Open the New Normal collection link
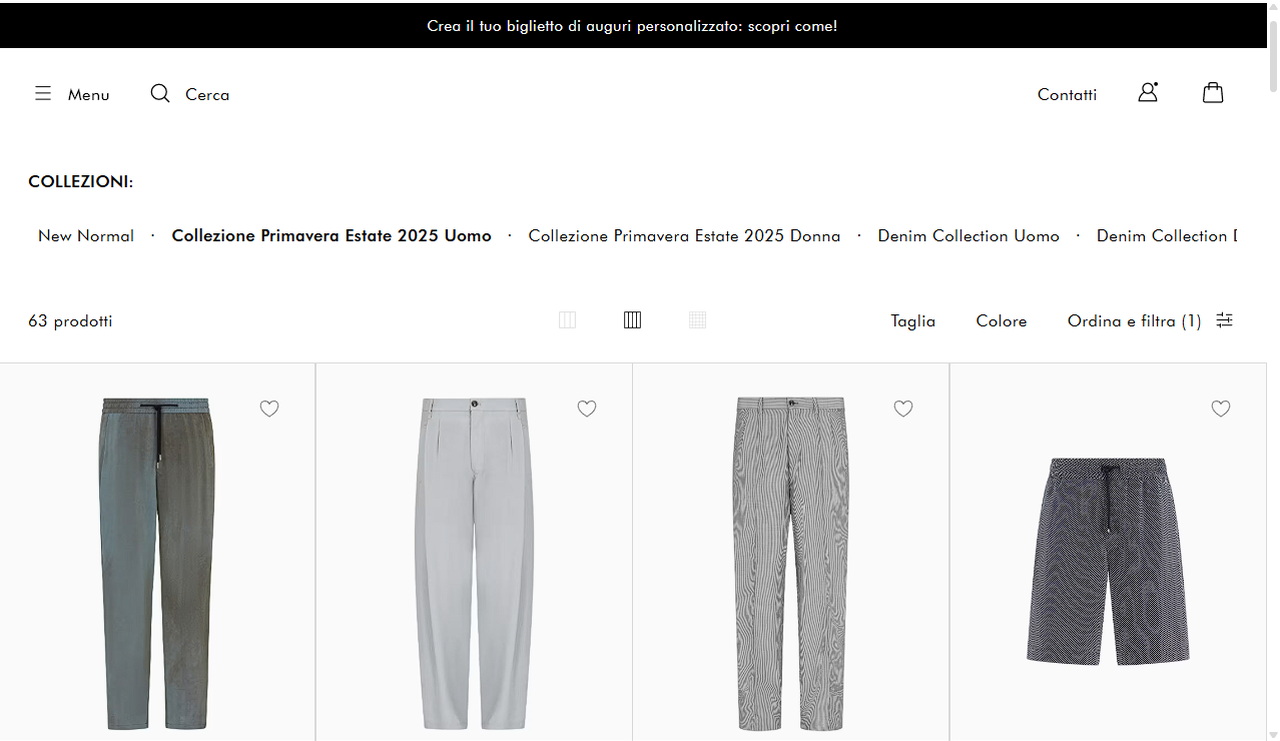 [x=86, y=235]
